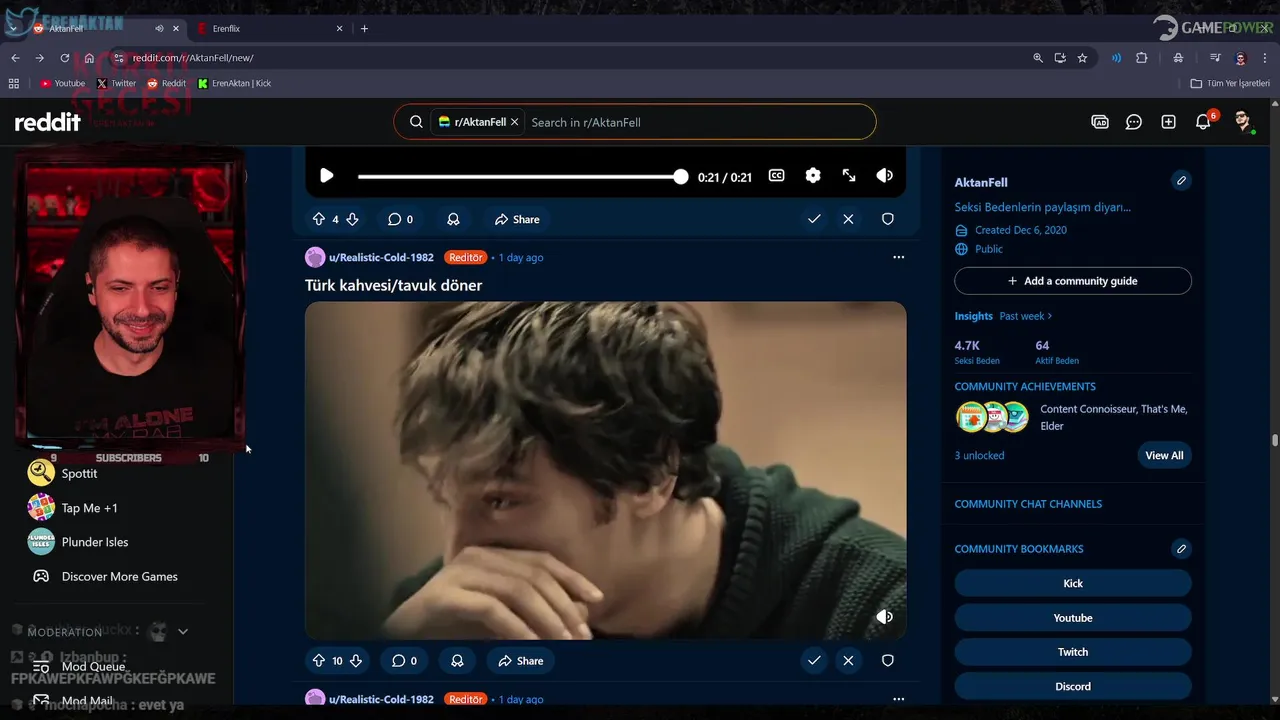Open ErenAktan | Kick bookmark
Viewport: 1280px width, 720px height.
click(234, 83)
